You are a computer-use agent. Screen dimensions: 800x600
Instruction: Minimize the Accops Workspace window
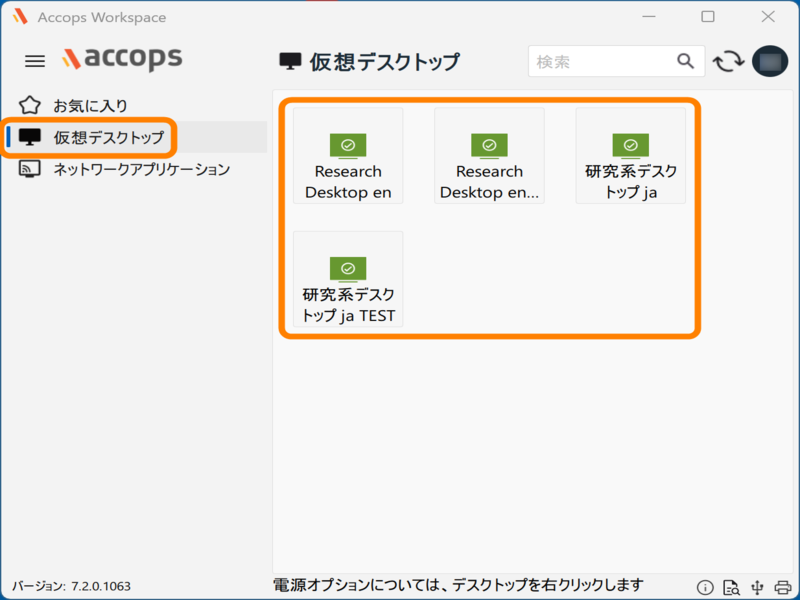pos(648,17)
